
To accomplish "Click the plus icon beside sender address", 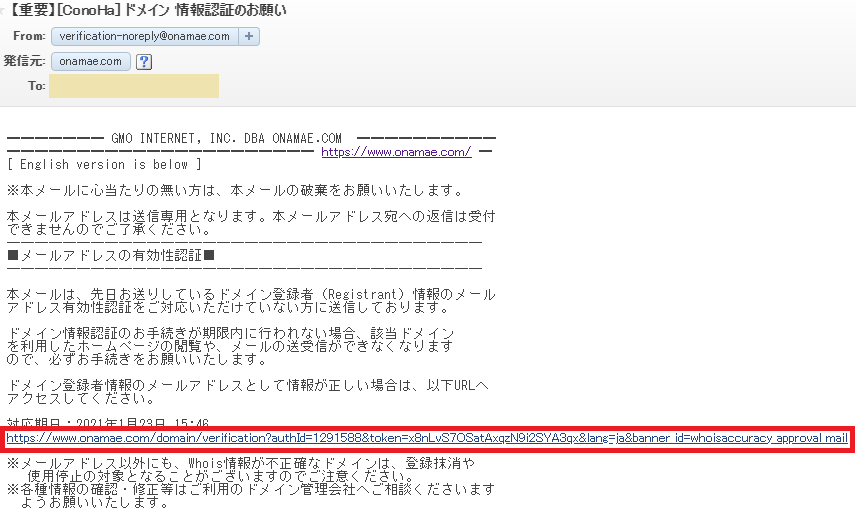I will tap(249, 37).
